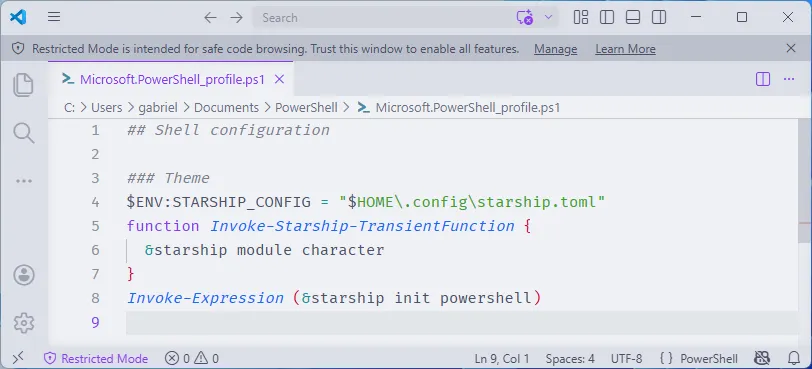Open the Learn More link

(x=625, y=49)
